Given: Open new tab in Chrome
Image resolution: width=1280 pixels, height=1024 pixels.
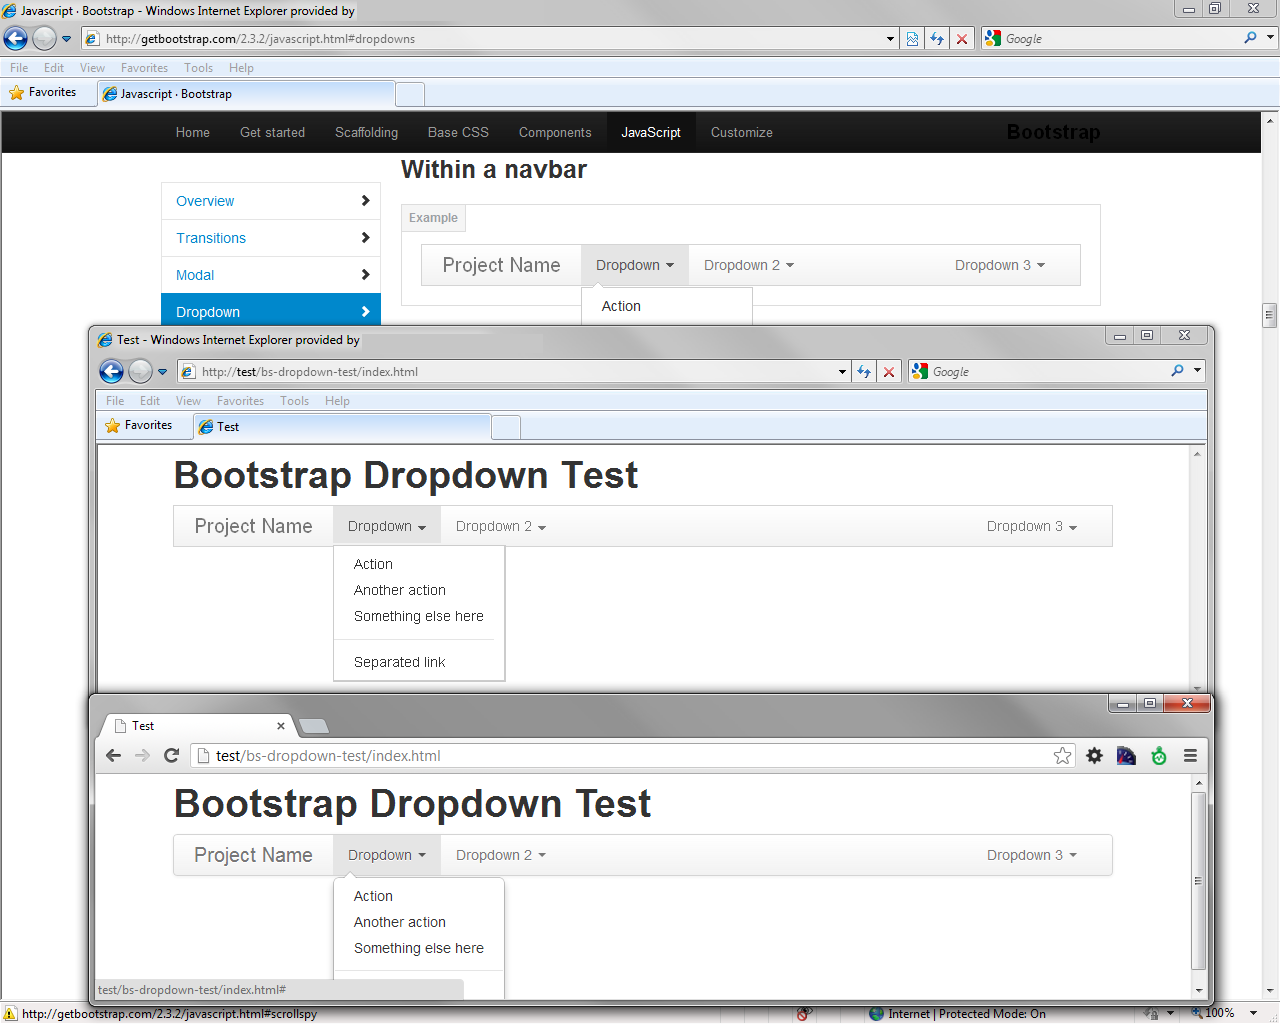Looking at the screenshot, I should pos(314,726).
